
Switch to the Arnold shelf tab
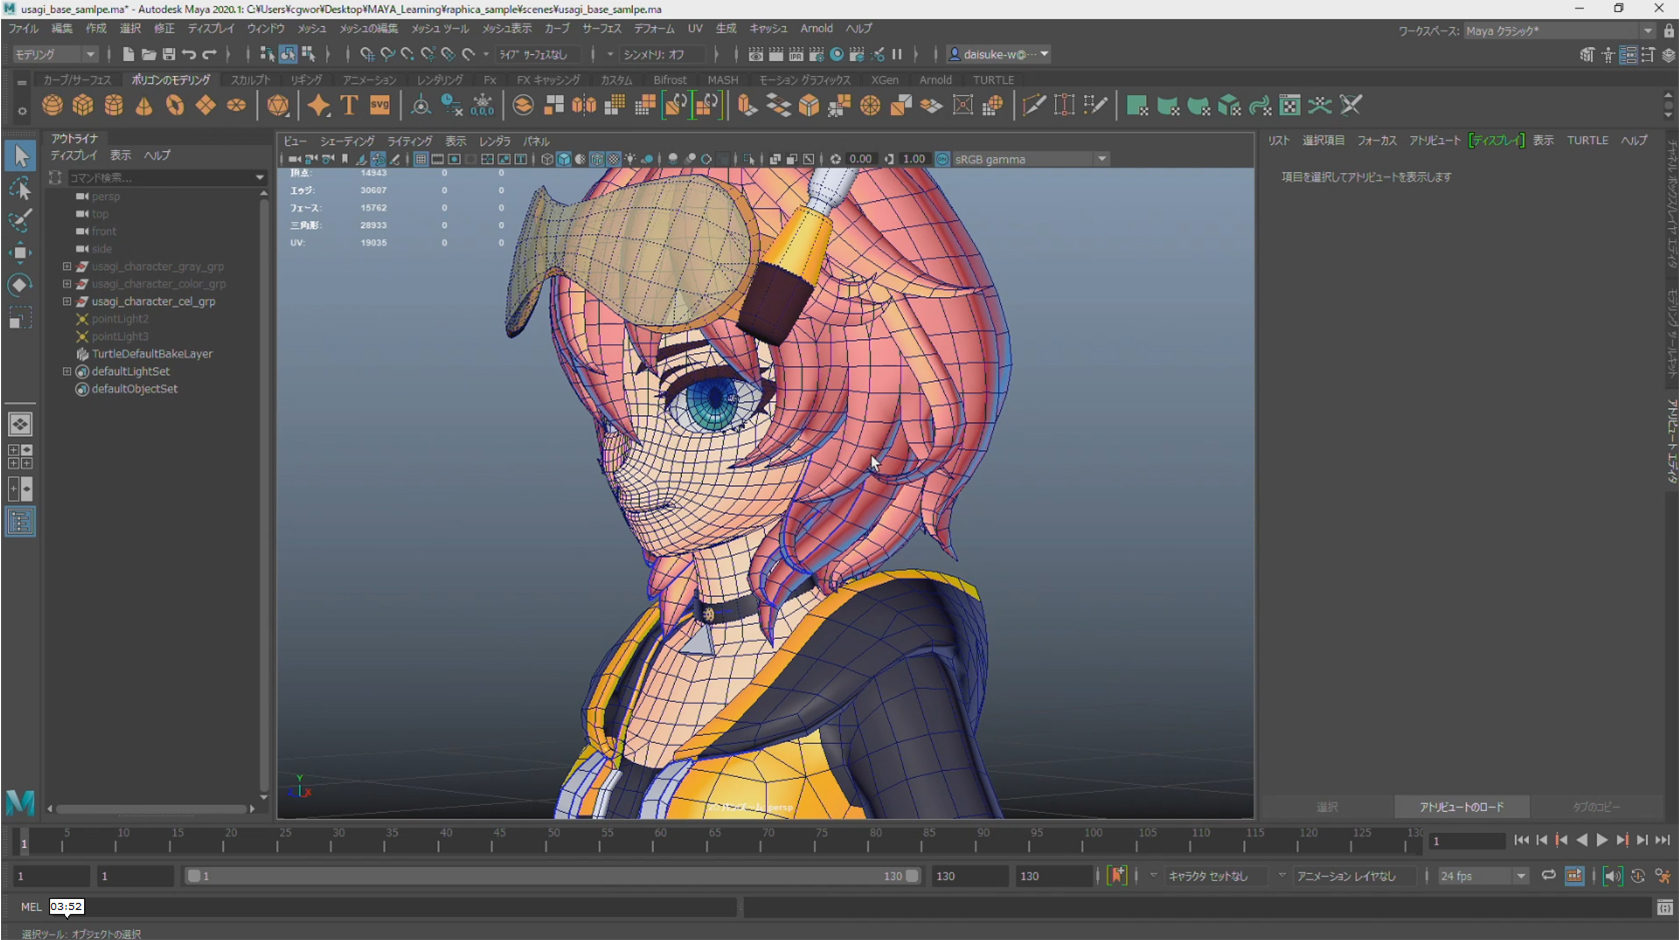(x=935, y=80)
